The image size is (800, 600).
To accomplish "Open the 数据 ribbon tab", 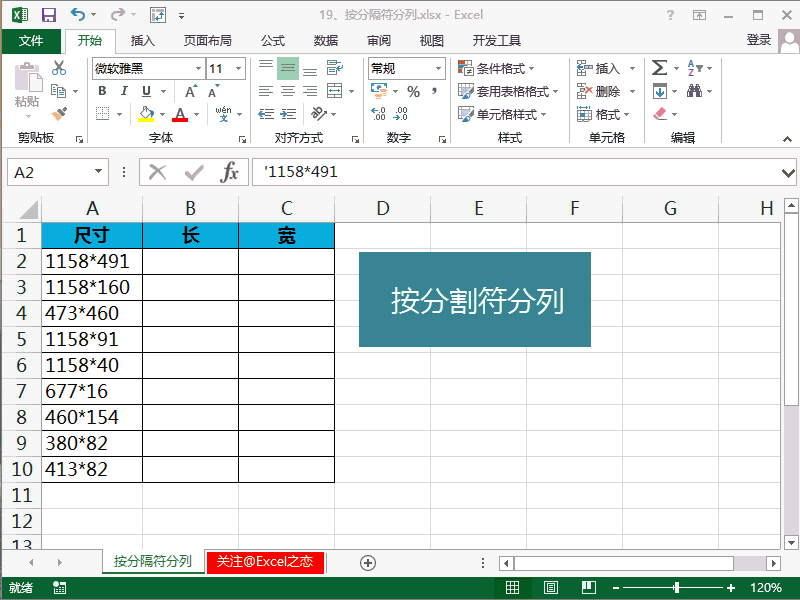I will coord(326,41).
